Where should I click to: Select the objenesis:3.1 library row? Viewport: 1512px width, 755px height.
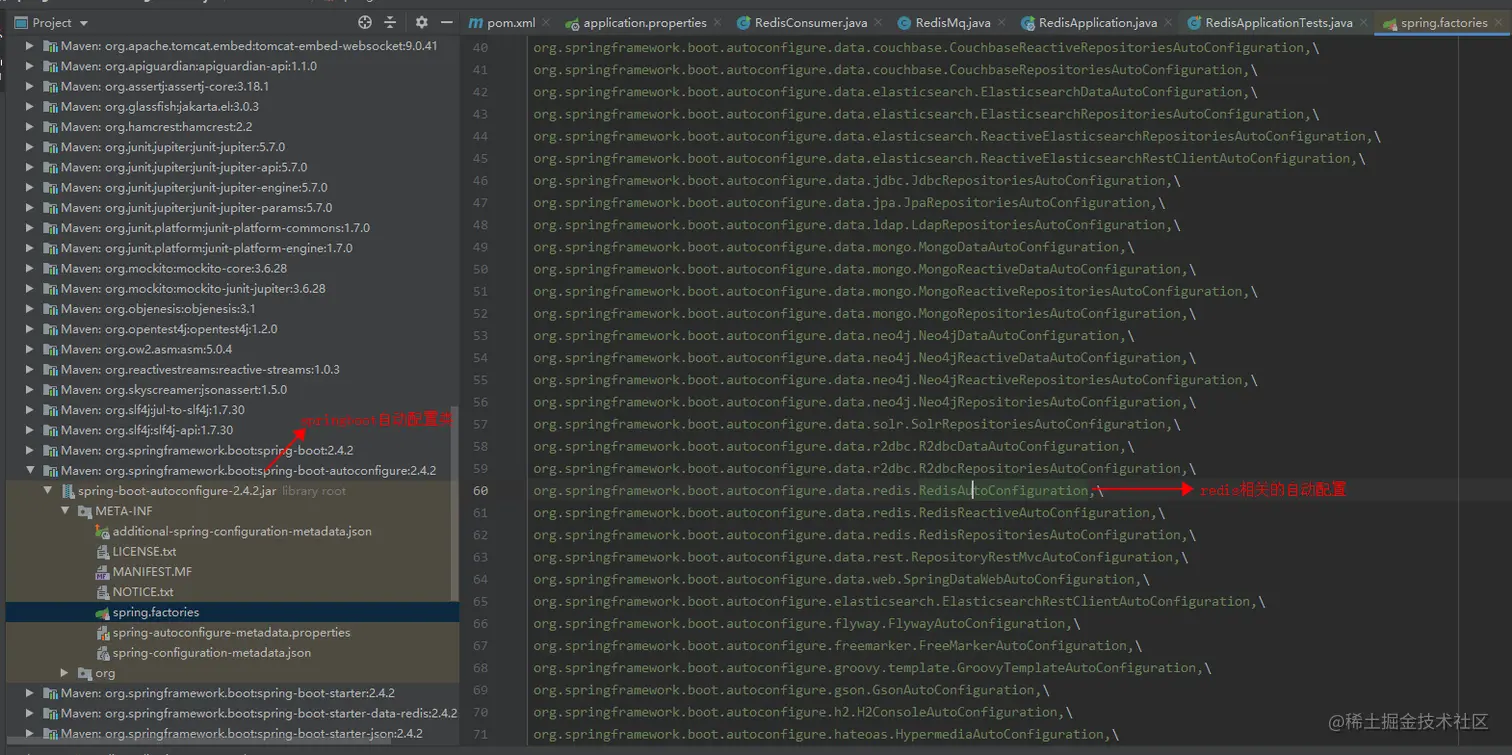pyautogui.click(x=232, y=308)
